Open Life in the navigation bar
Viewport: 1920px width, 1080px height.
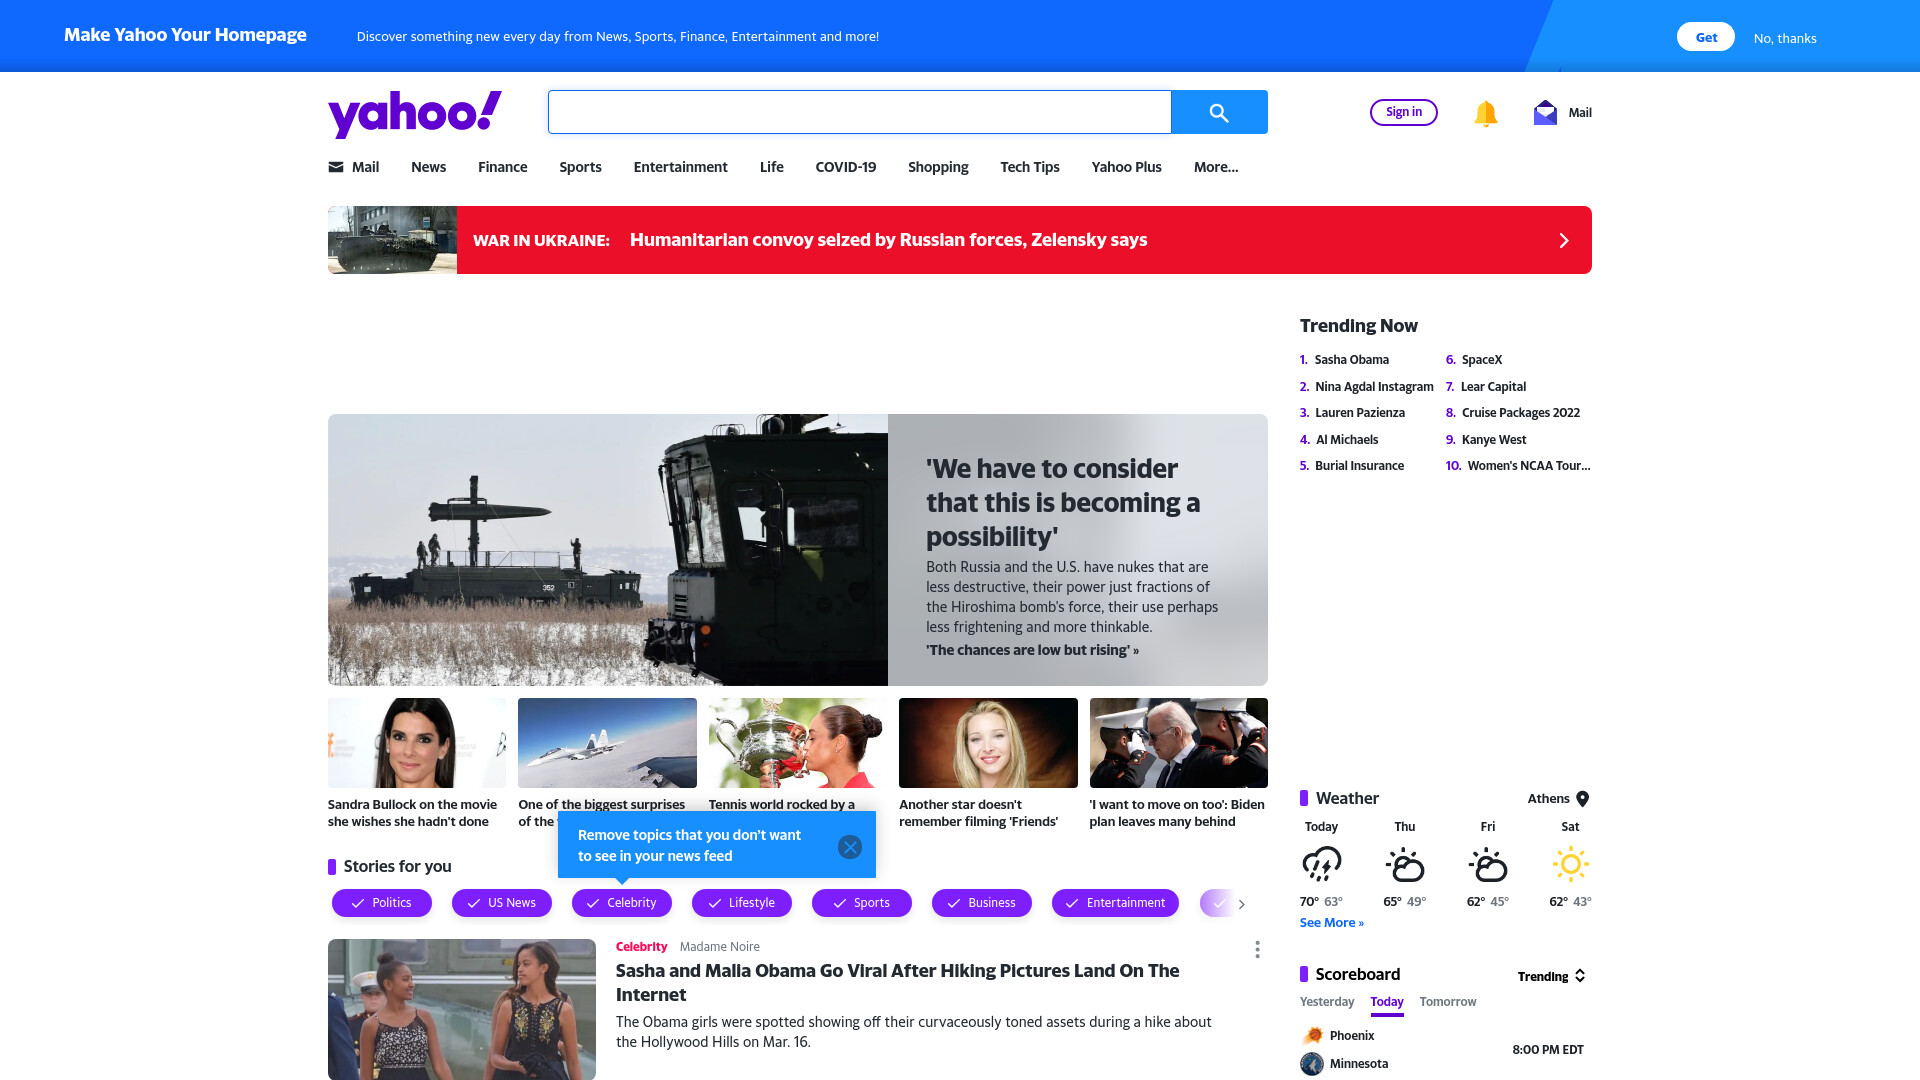771,167
